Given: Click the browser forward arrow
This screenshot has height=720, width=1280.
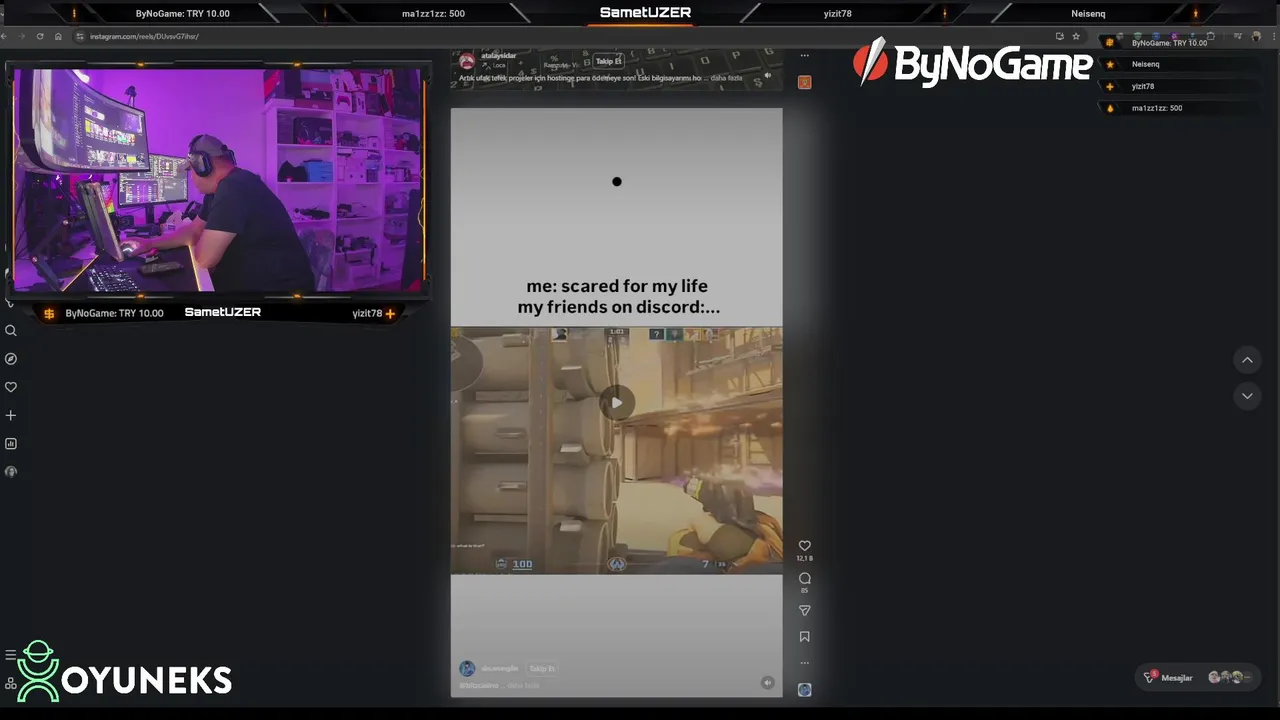Looking at the screenshot, I should 22,36.
